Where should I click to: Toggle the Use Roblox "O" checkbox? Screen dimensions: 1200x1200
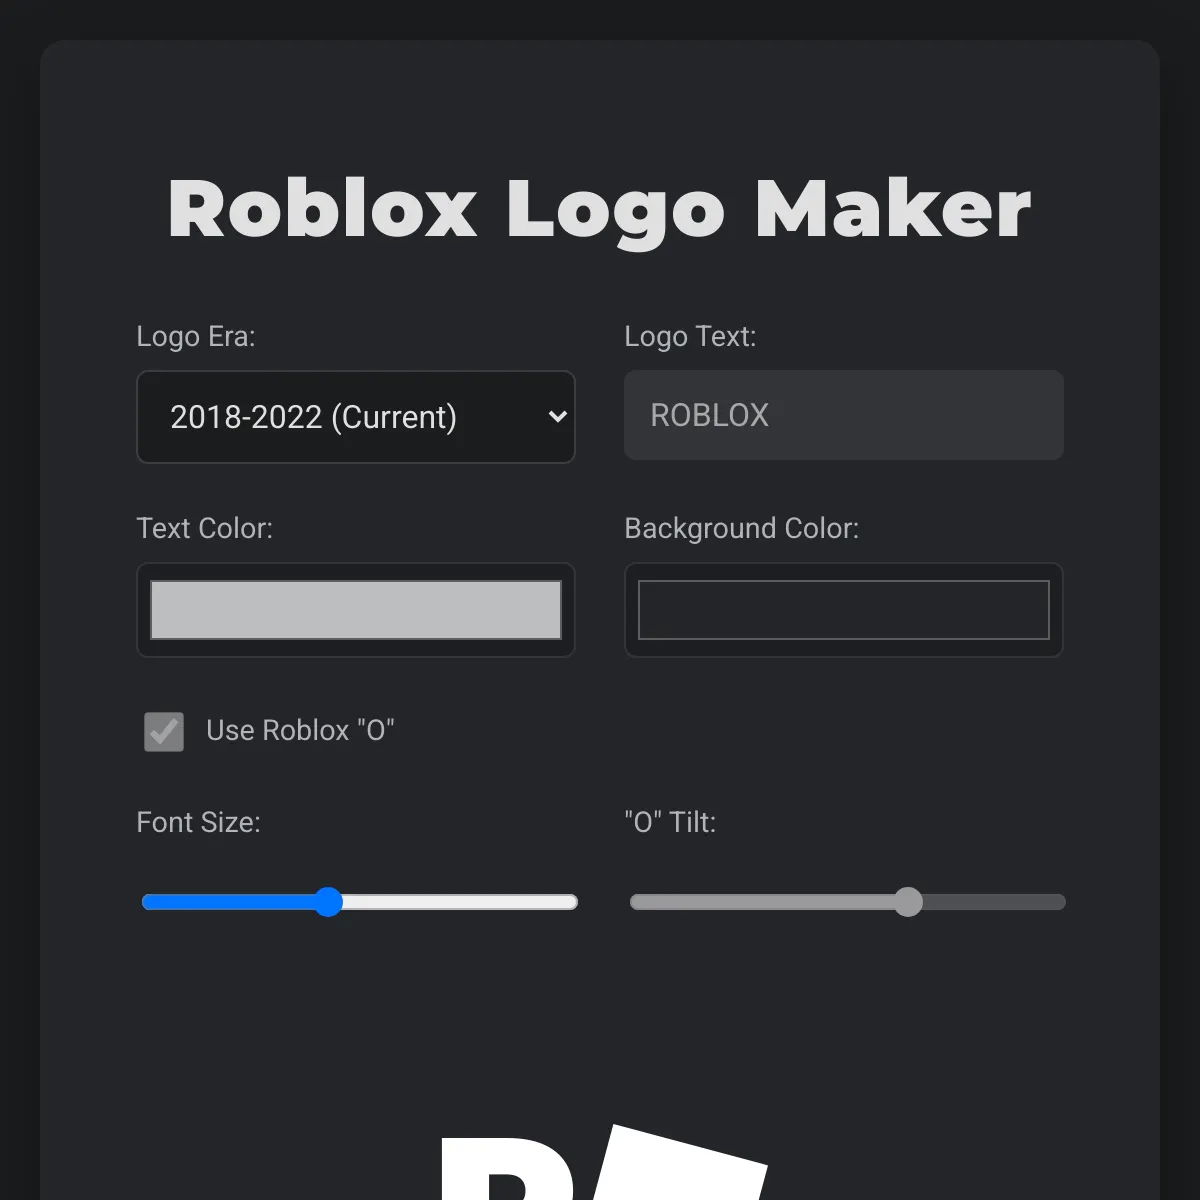coord(164,731)
